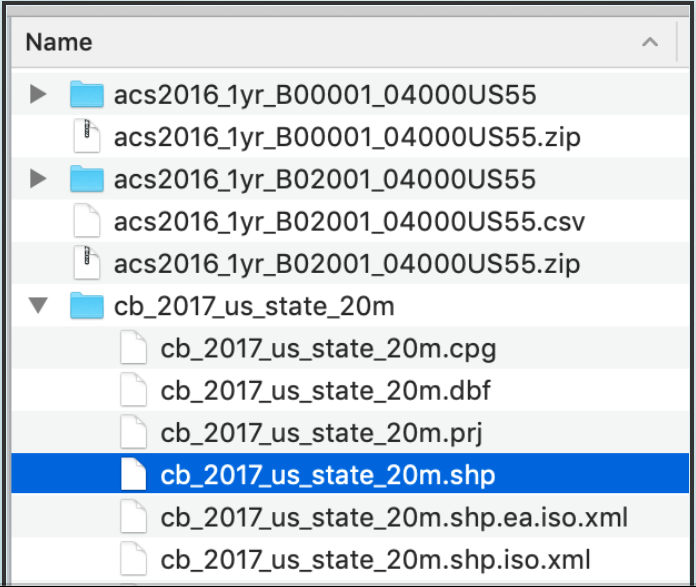Click the acs2016_1yr_B00001_04000US55 folder icon
This screenshot has width=696, height=587.
[88, 95]
